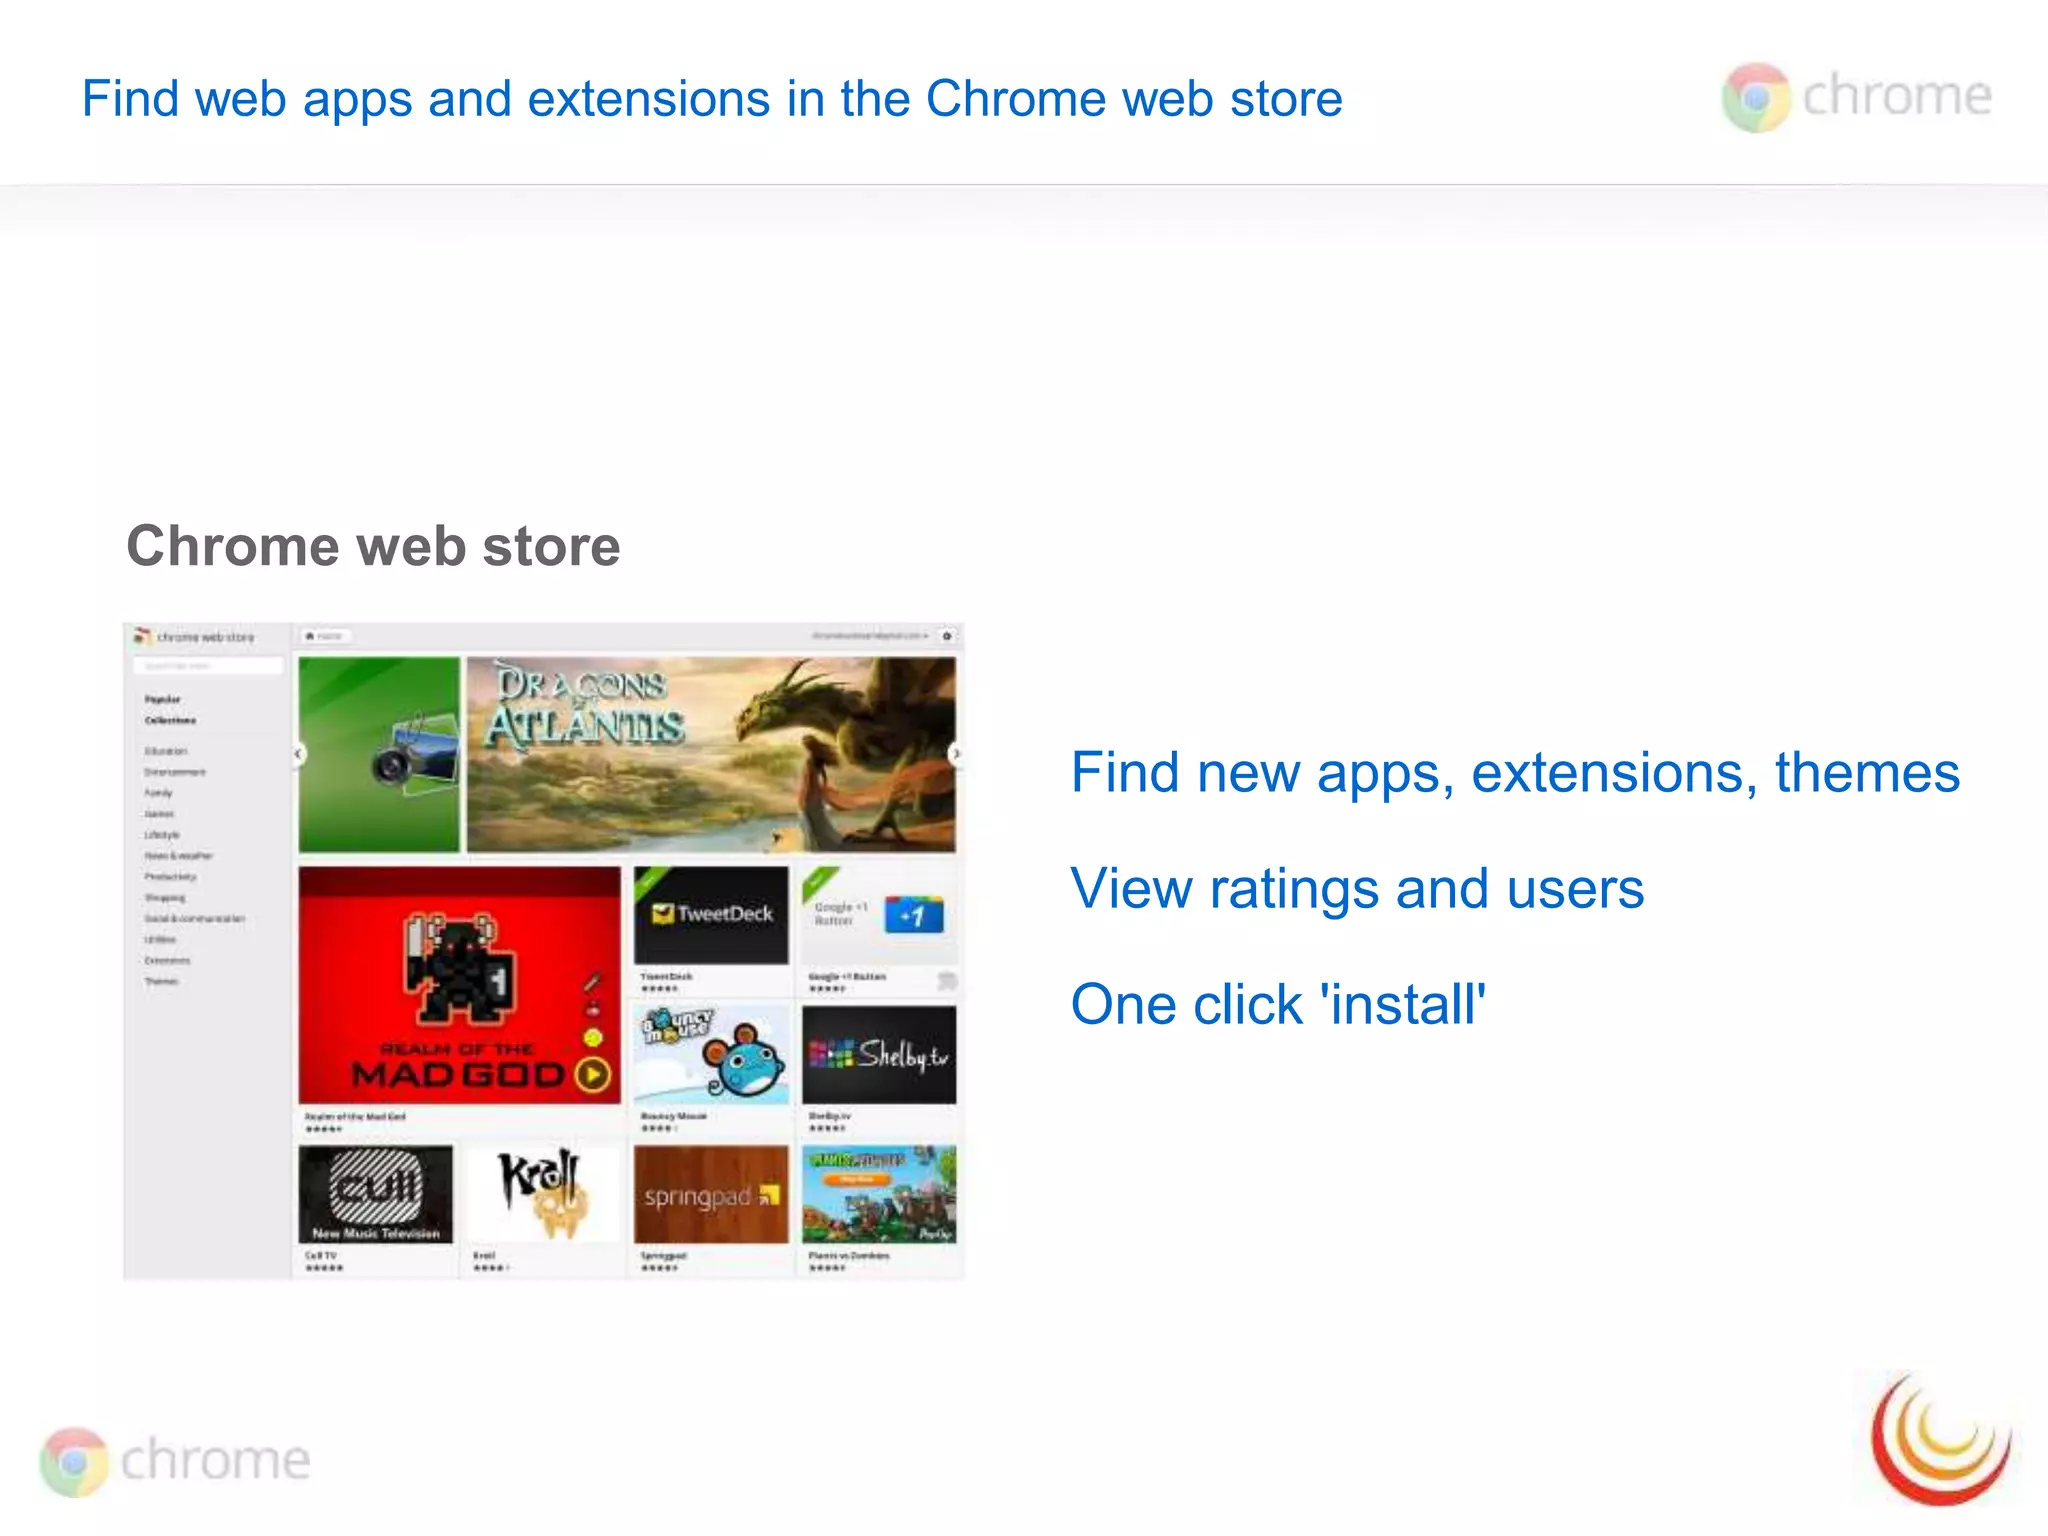Open the settings gear in the store header
This screenshot has height=1536, width=2048.
pyautogui.click(x=947, y=636)
